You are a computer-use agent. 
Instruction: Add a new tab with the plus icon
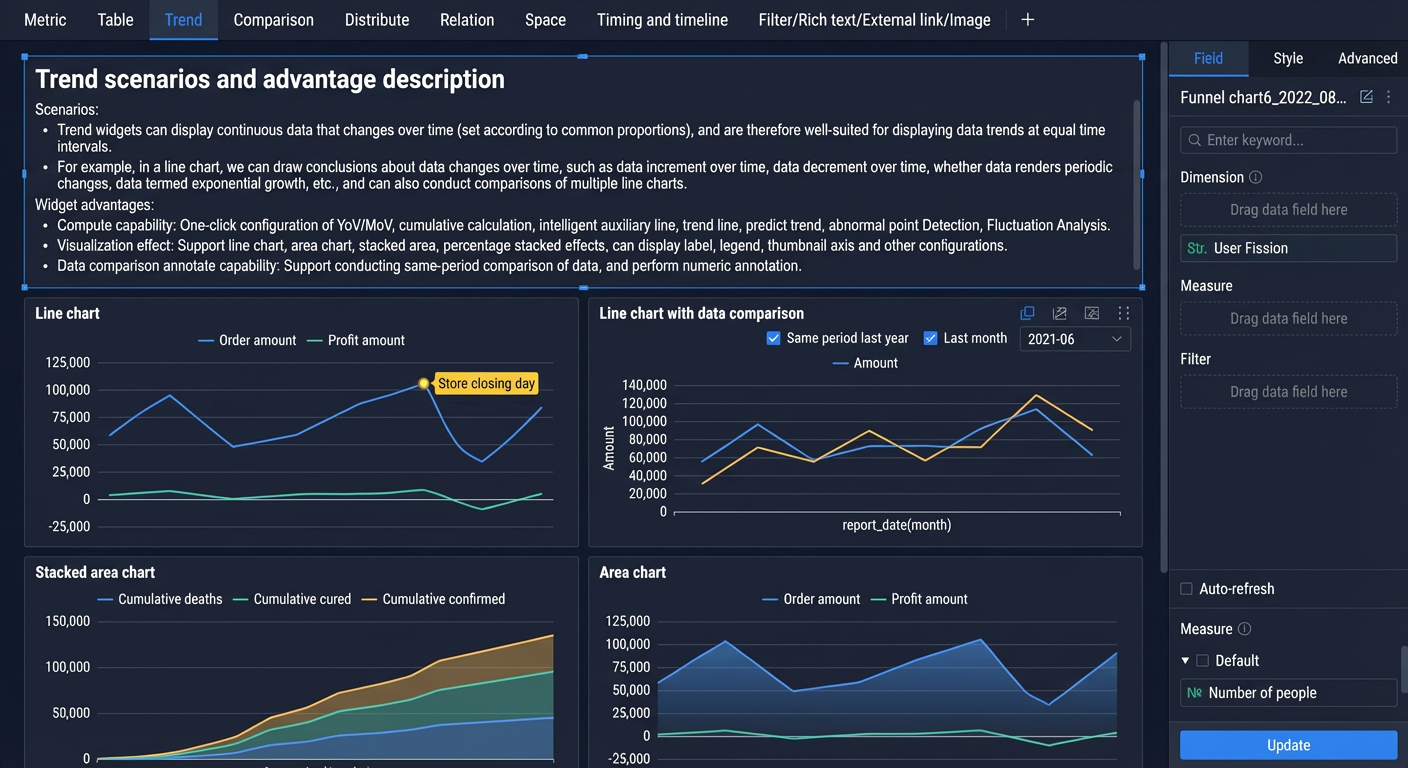pyautogui.click(x=1027, y=20)
